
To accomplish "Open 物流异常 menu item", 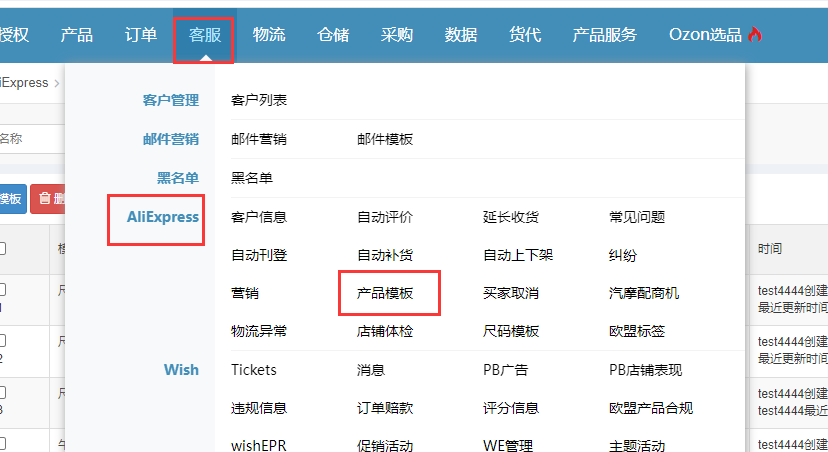I will [259, 331].
